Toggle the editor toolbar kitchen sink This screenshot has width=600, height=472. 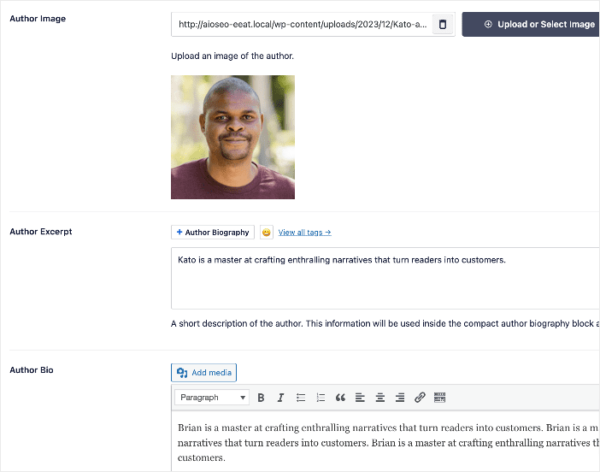coord(440,398)
